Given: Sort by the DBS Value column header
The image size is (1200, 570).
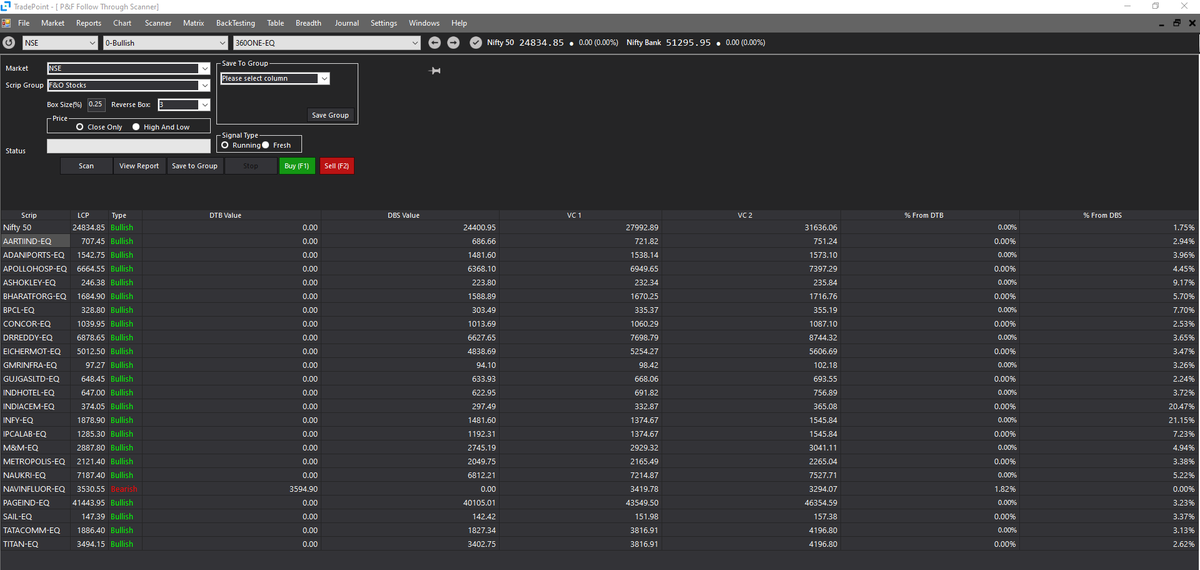Looking at the screenshot, I should 403,215.
